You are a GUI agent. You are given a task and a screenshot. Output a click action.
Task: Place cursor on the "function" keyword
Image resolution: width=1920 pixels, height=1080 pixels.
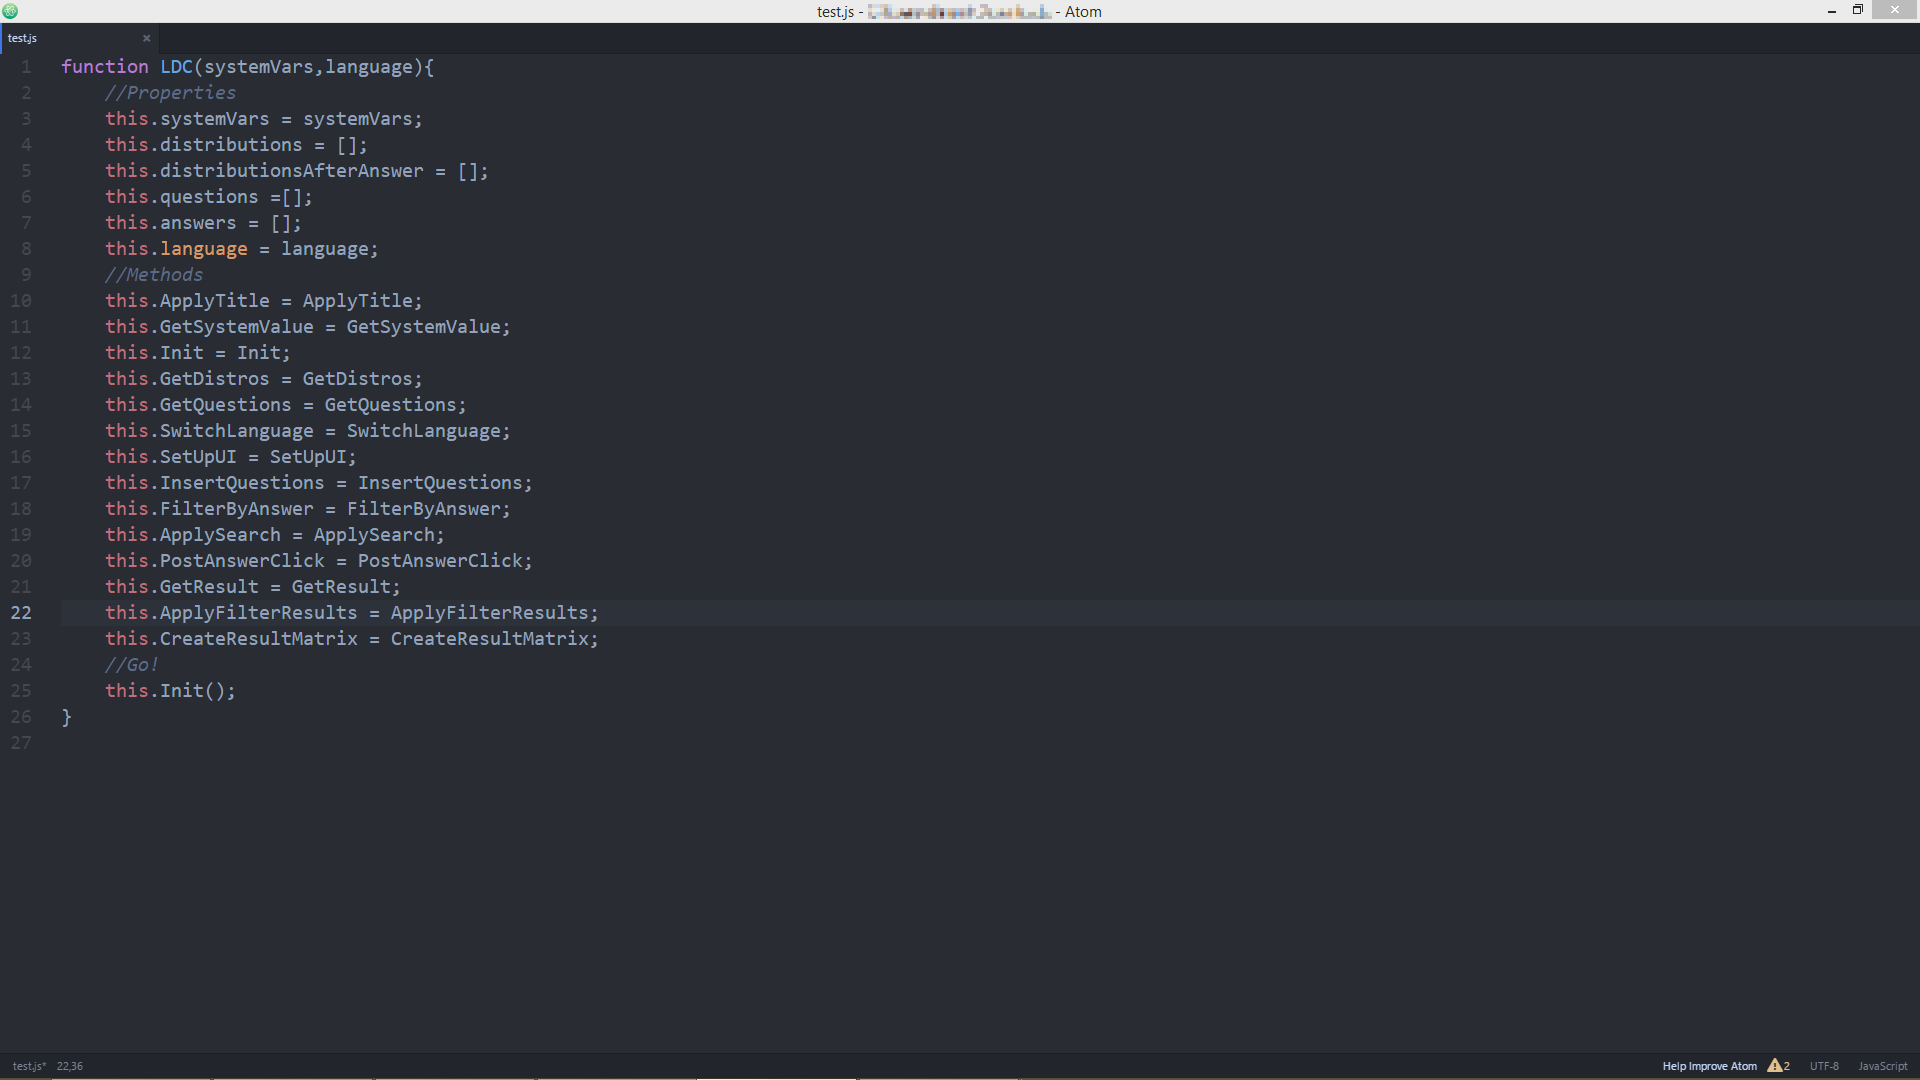pos(104,66)
